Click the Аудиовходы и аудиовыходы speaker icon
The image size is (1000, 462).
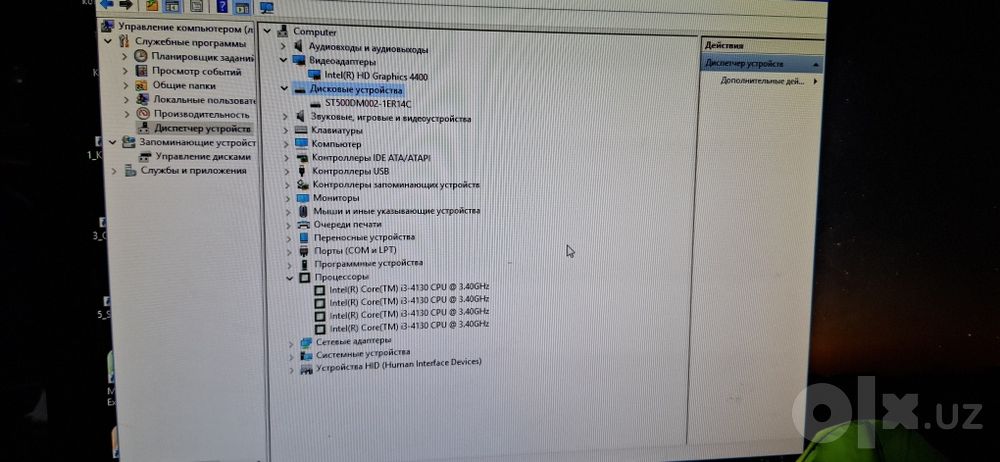point(298,47)
